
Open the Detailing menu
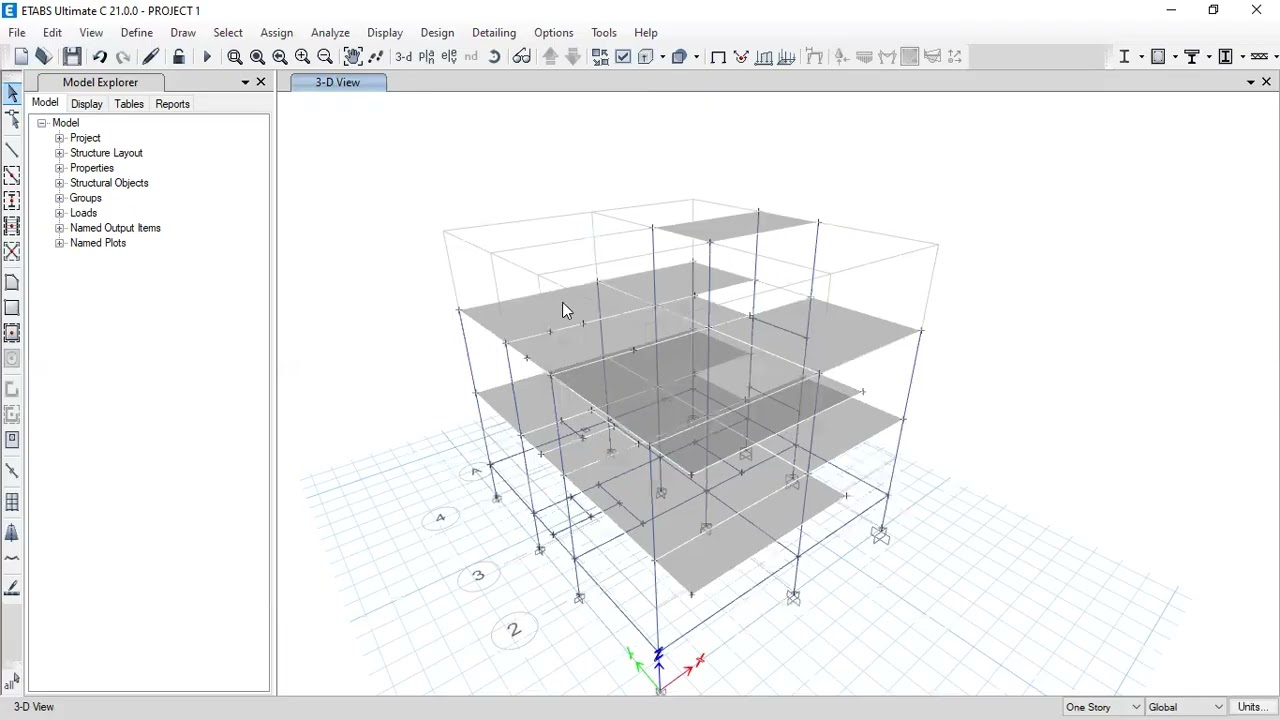click(x=494, y=32)
